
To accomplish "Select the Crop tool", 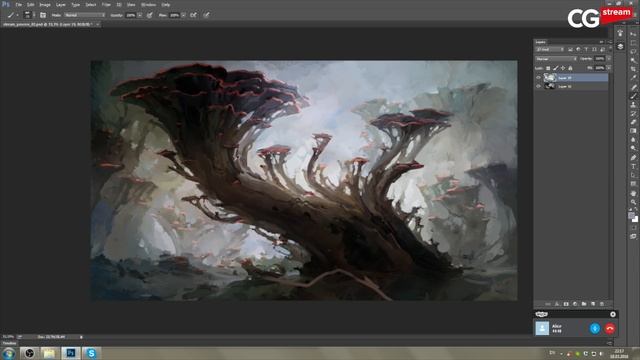I will 633,69.
